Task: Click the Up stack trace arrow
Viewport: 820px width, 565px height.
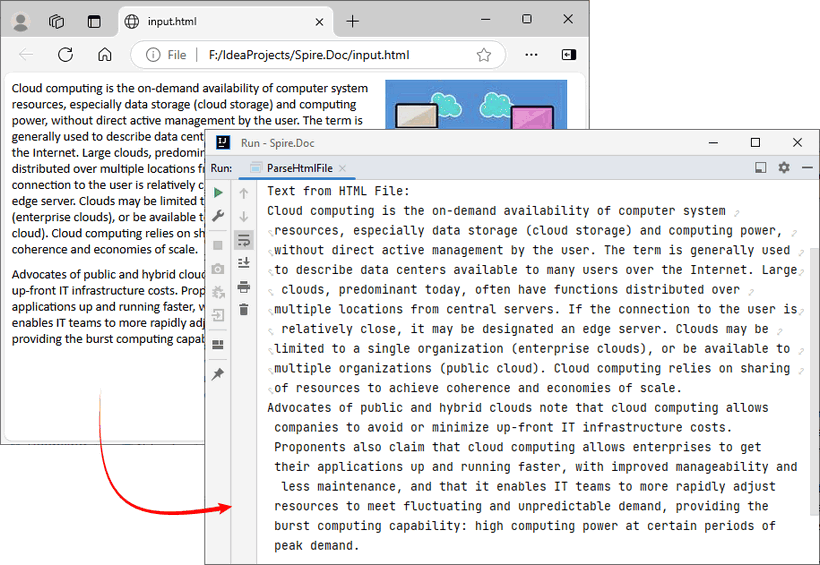Action: 244,193
